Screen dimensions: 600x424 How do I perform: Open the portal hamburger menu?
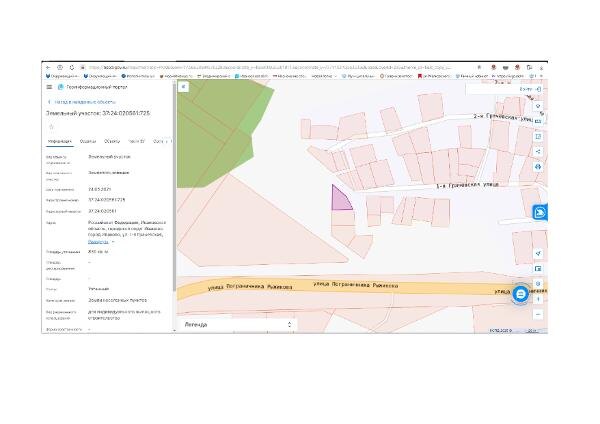pos(49,87)
